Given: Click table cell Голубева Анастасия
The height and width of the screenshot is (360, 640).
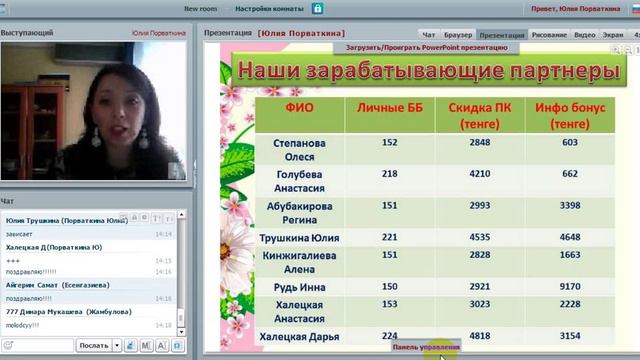Looking at the screenshot, I should pyautogui.click(x=300, y=181).
